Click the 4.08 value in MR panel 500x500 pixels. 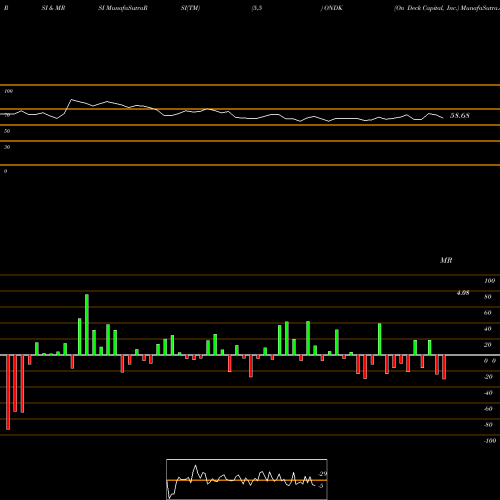(463, 293)
